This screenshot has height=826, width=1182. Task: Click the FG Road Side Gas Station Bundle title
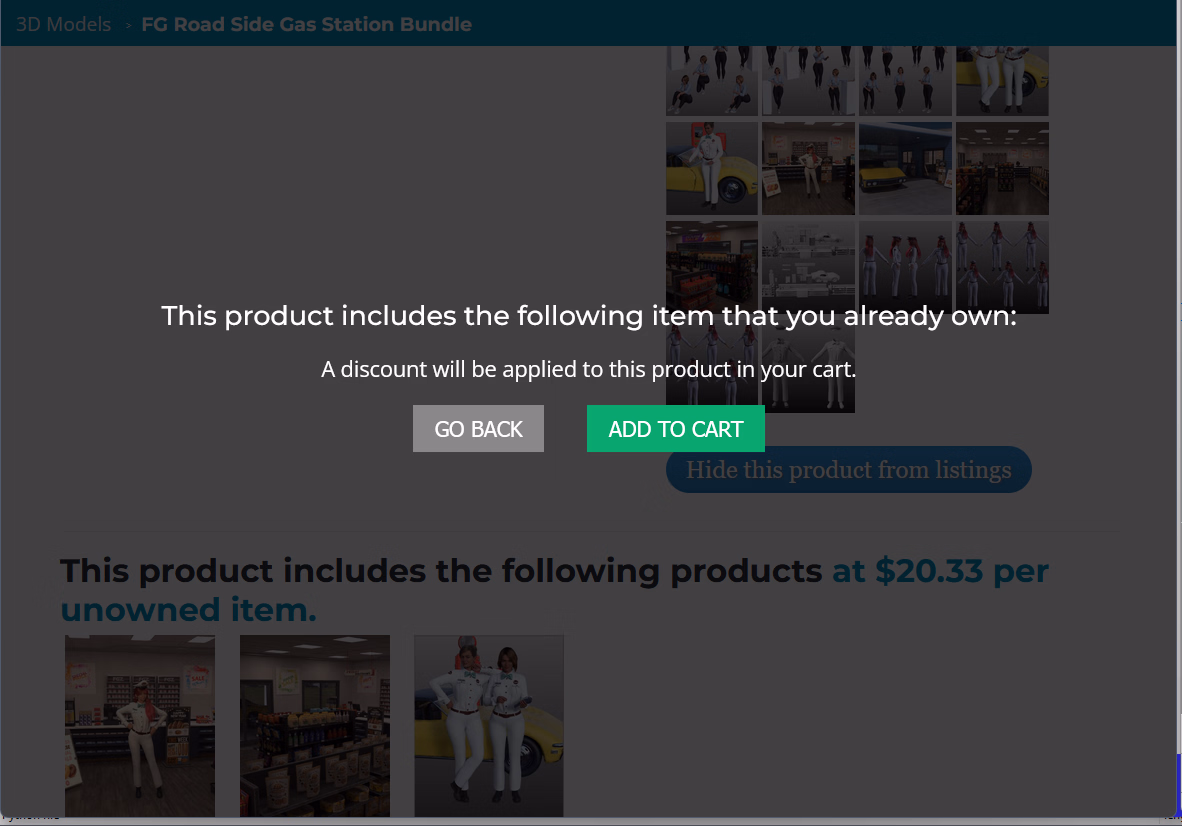tap(306, 24)
